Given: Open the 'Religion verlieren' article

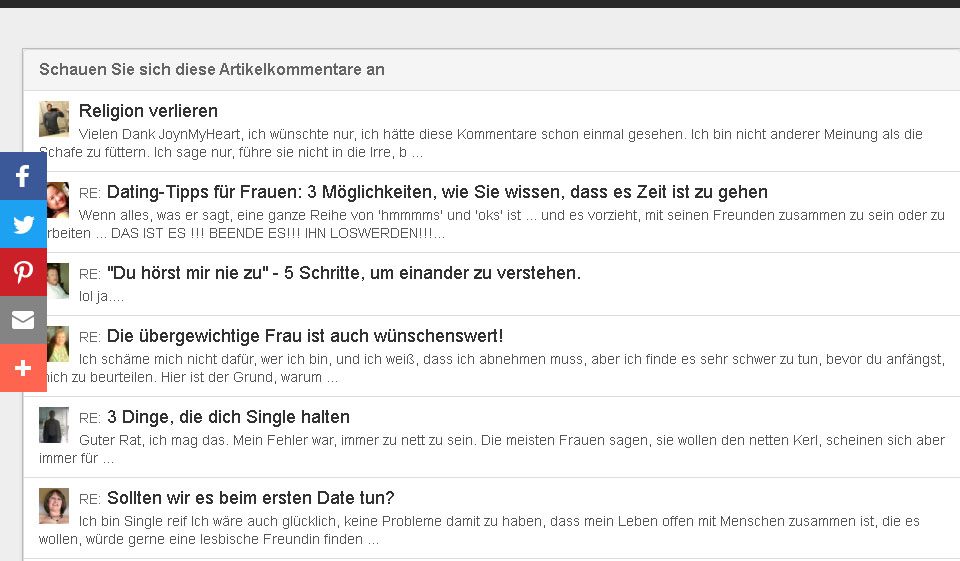Looking at the screenshot, I should (x=148, y=111).
